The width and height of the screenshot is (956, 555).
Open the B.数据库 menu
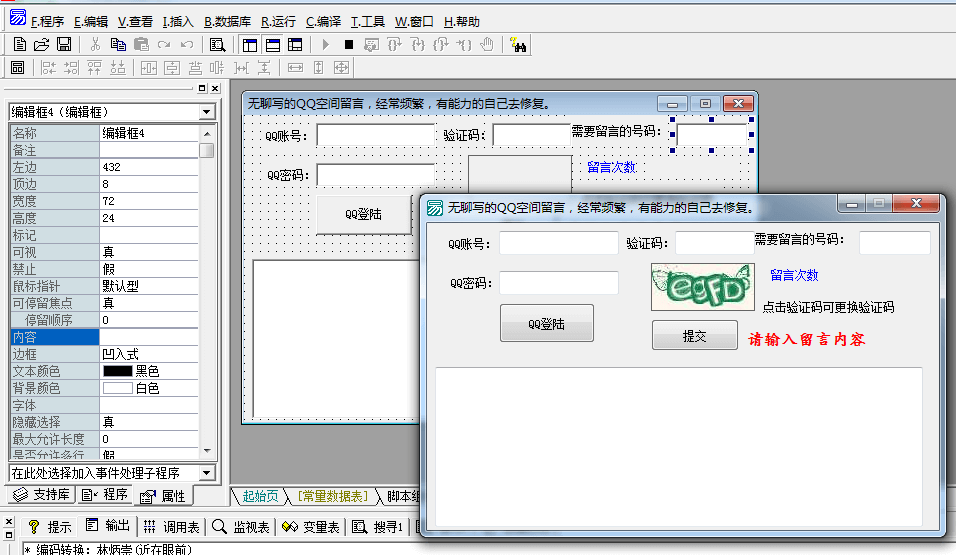click(227, 21)
